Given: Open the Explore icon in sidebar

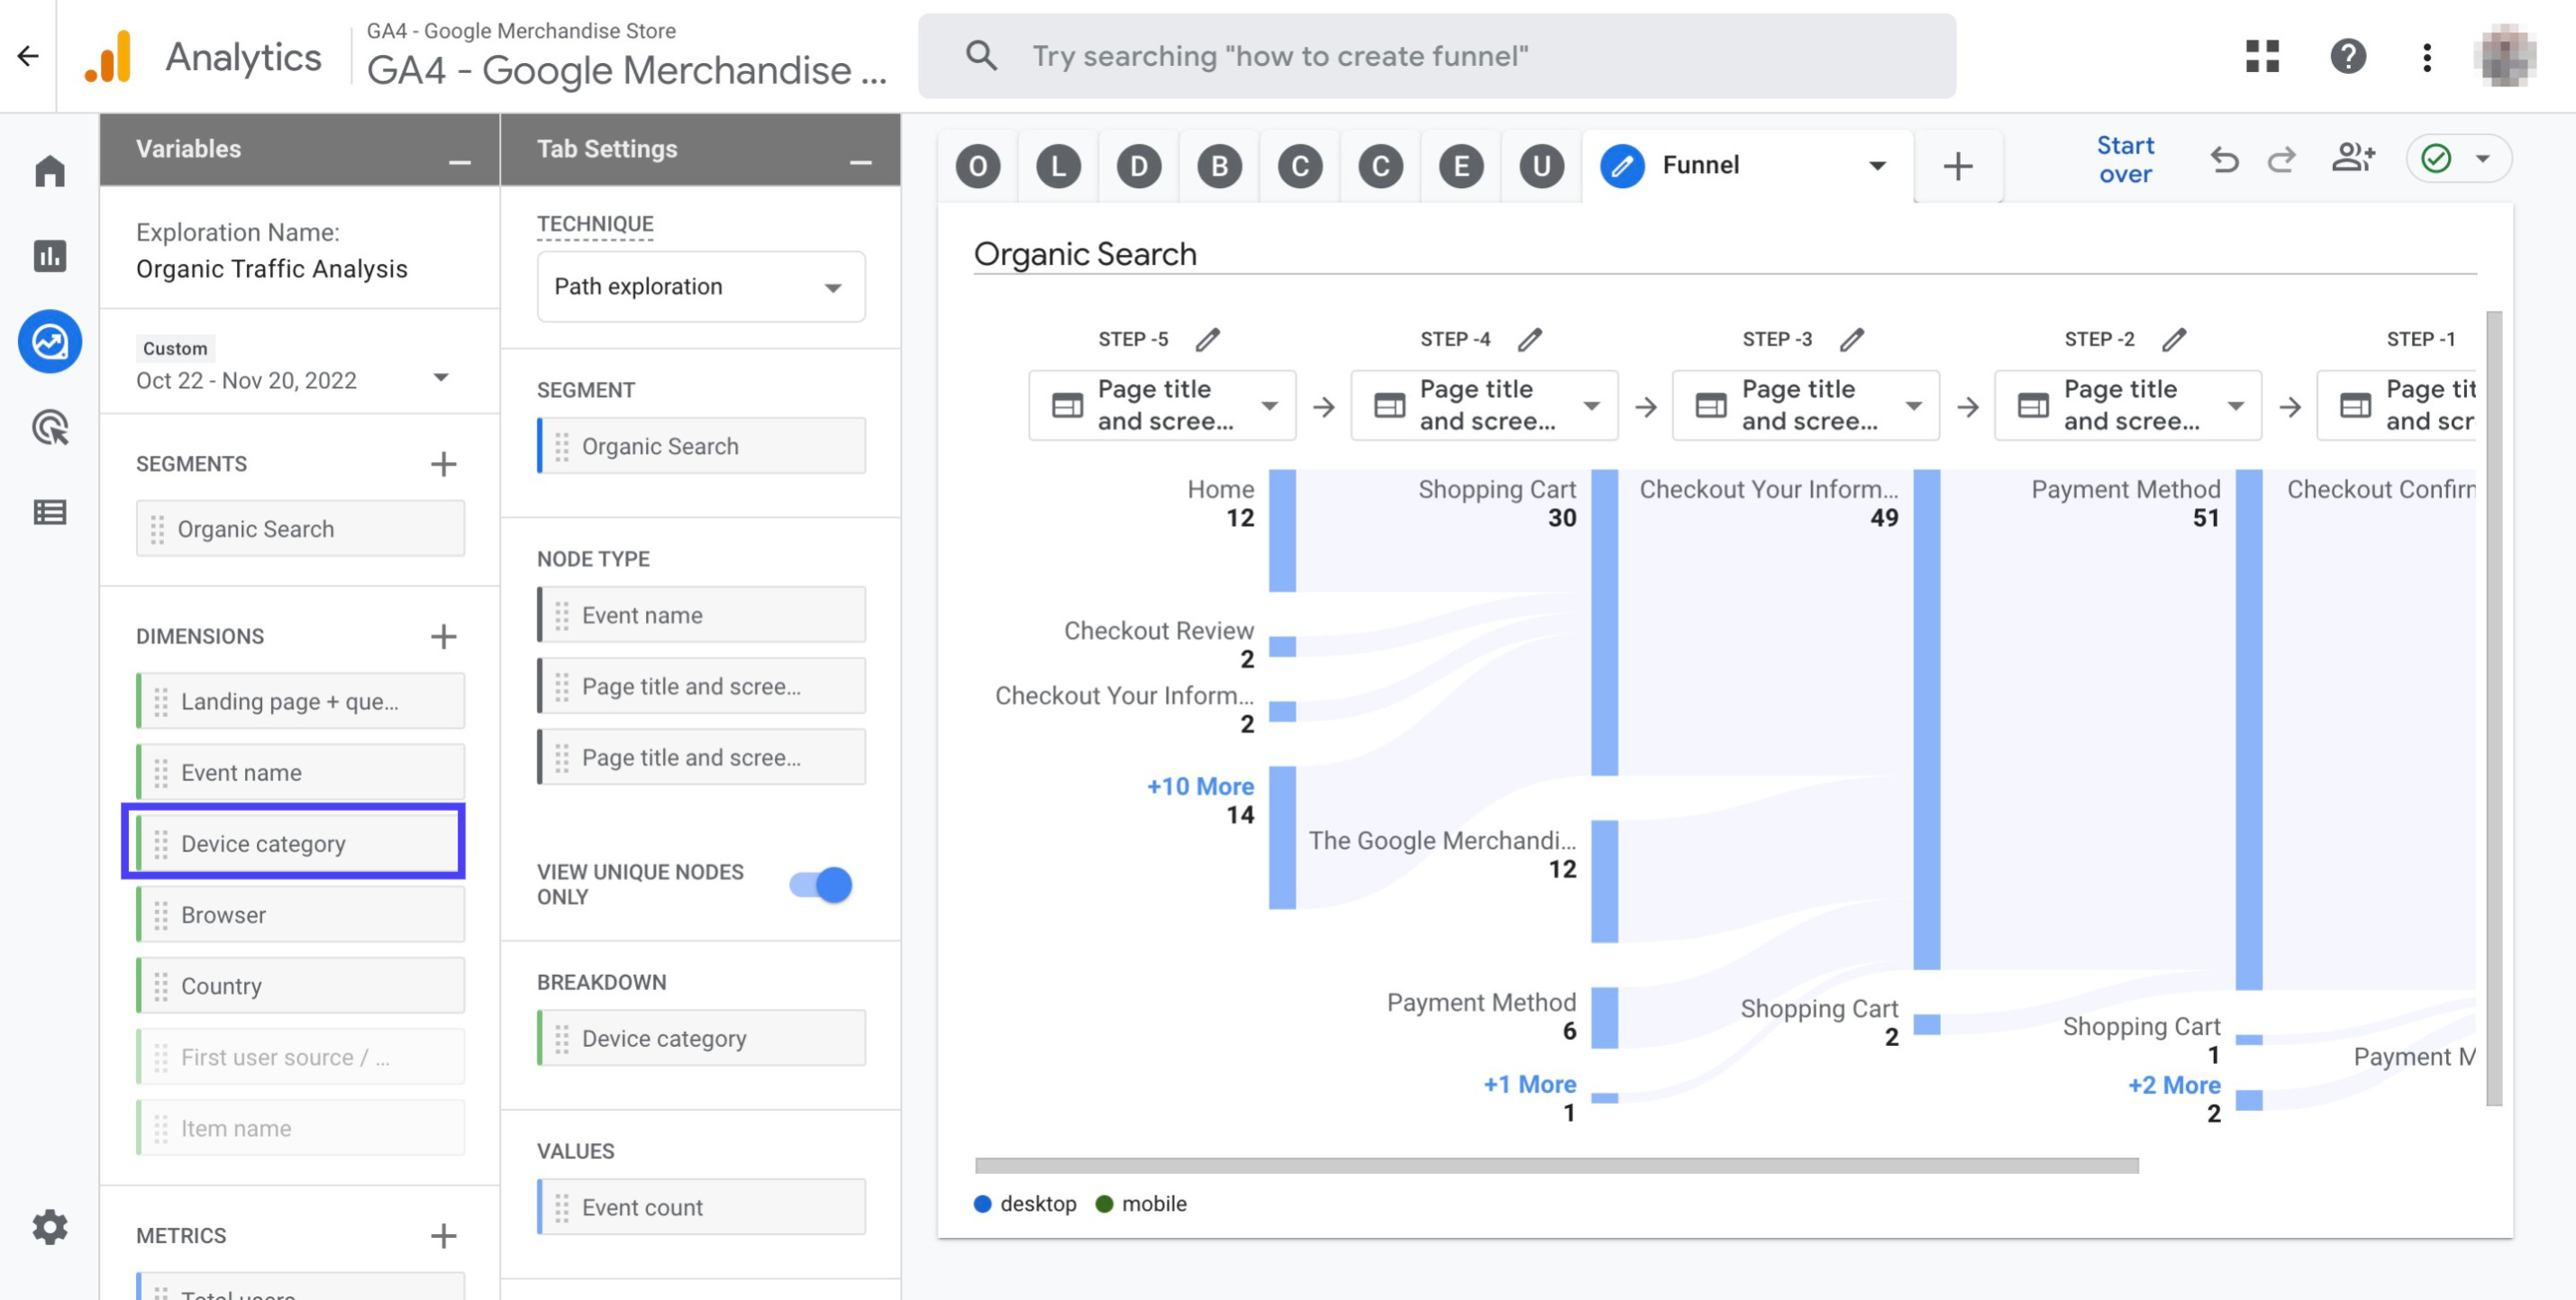Looking at the screenshot, I should [x=50, y=342].
